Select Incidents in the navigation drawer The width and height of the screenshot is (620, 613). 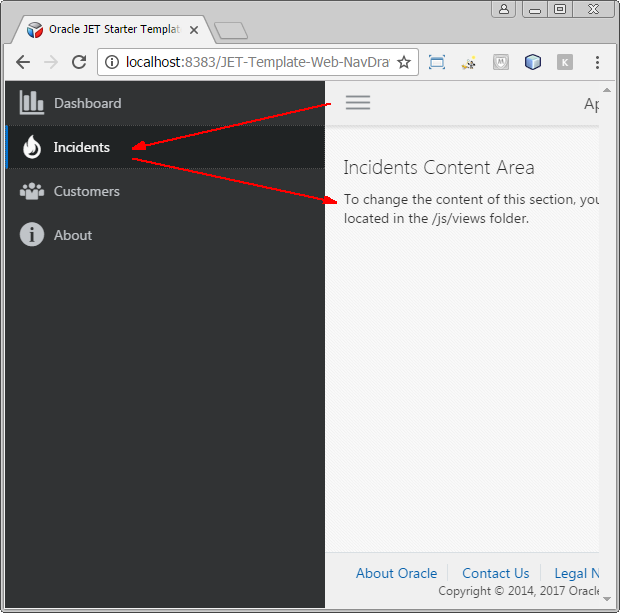[165, 147]
